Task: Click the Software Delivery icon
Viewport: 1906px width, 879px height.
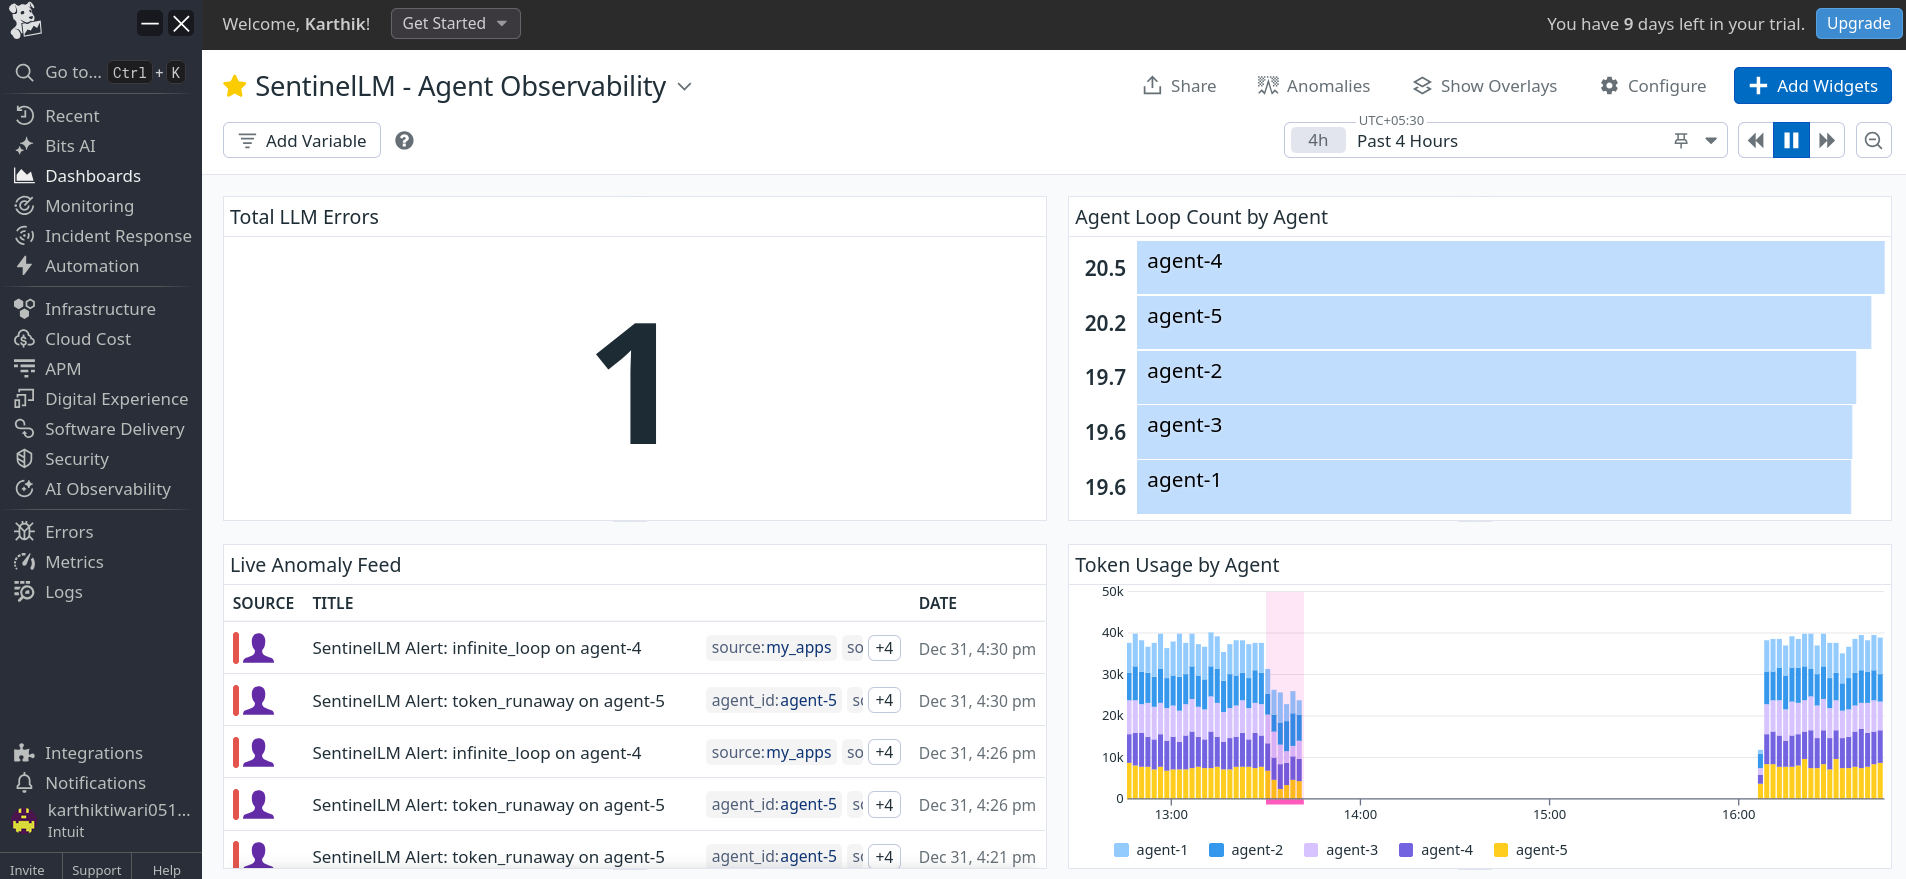Action: pos(24,429)
